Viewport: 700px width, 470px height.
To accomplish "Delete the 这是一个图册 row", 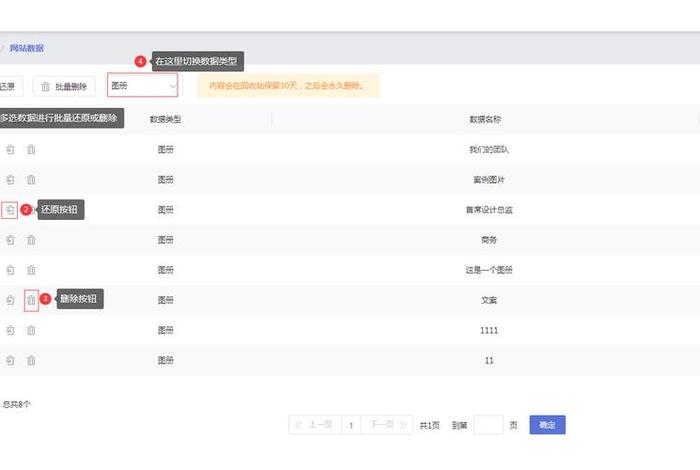I will 31,270.
